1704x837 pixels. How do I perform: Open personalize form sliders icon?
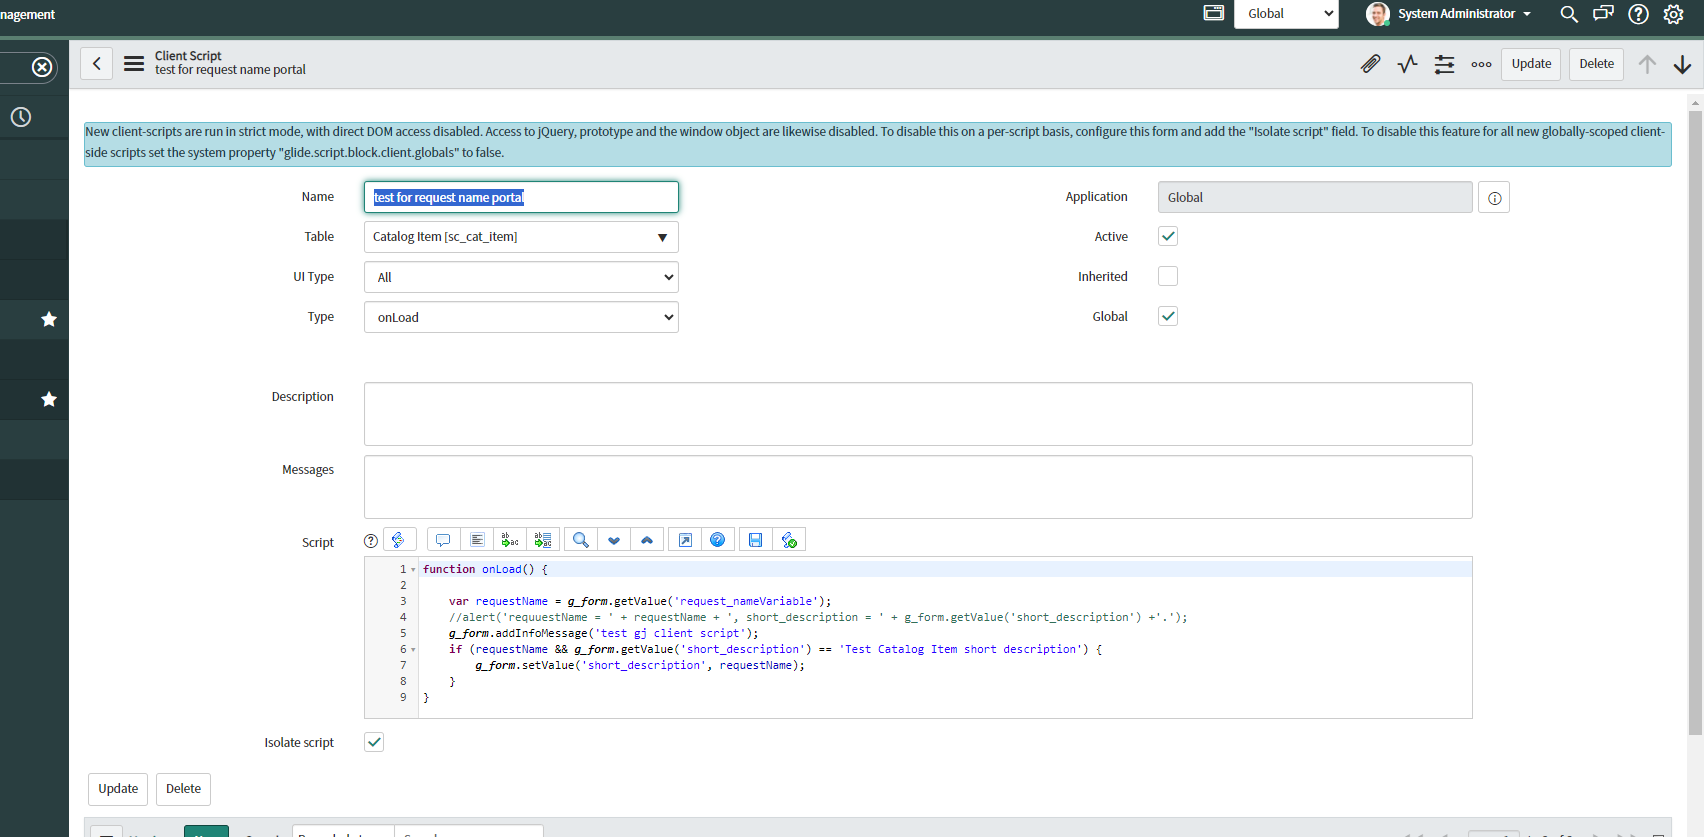1444,64
